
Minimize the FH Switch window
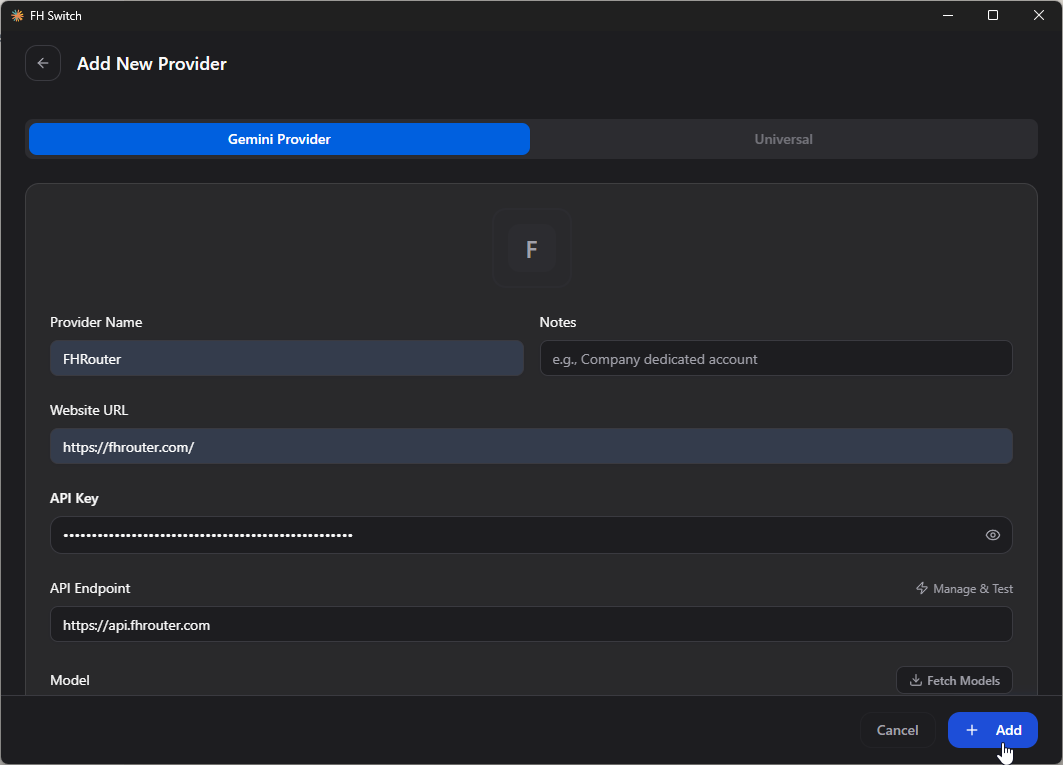tap(948, 15)
